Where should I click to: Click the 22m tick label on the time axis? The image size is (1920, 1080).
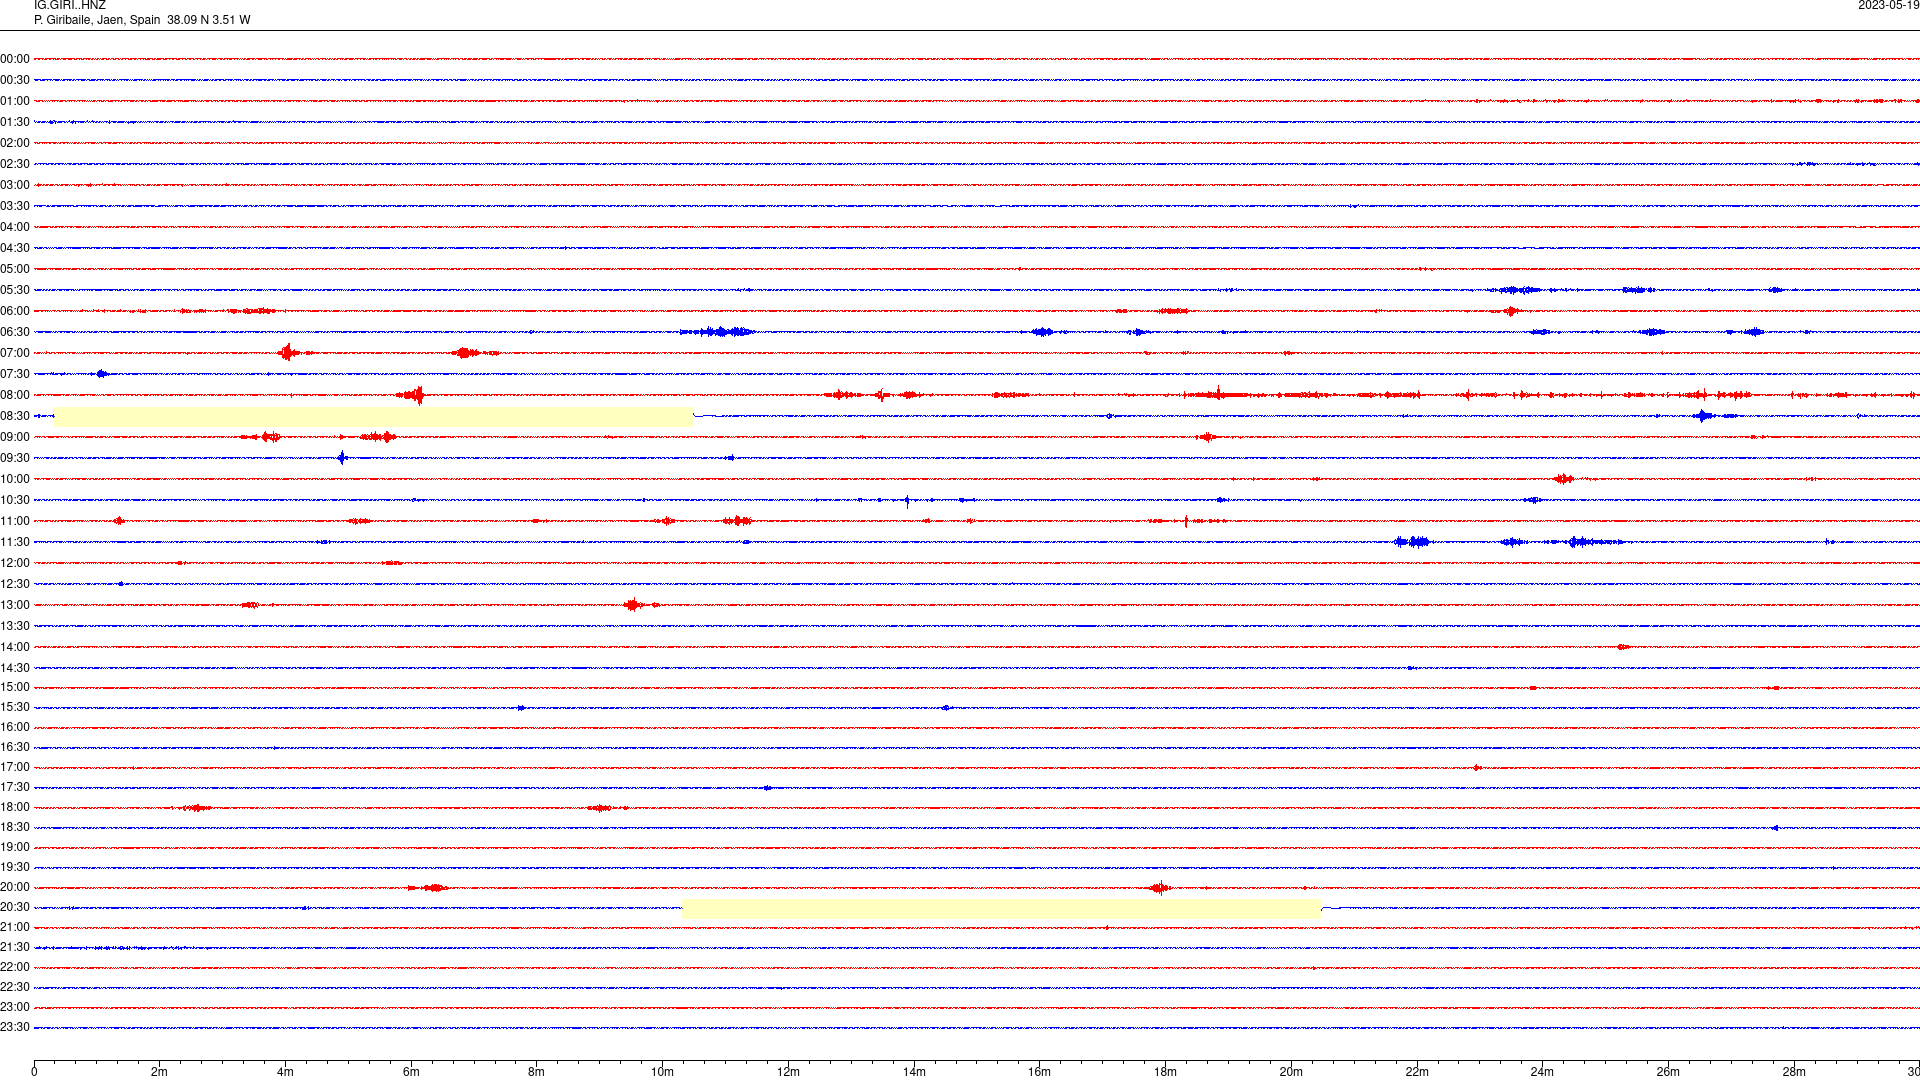(x=1417, y=1072)
